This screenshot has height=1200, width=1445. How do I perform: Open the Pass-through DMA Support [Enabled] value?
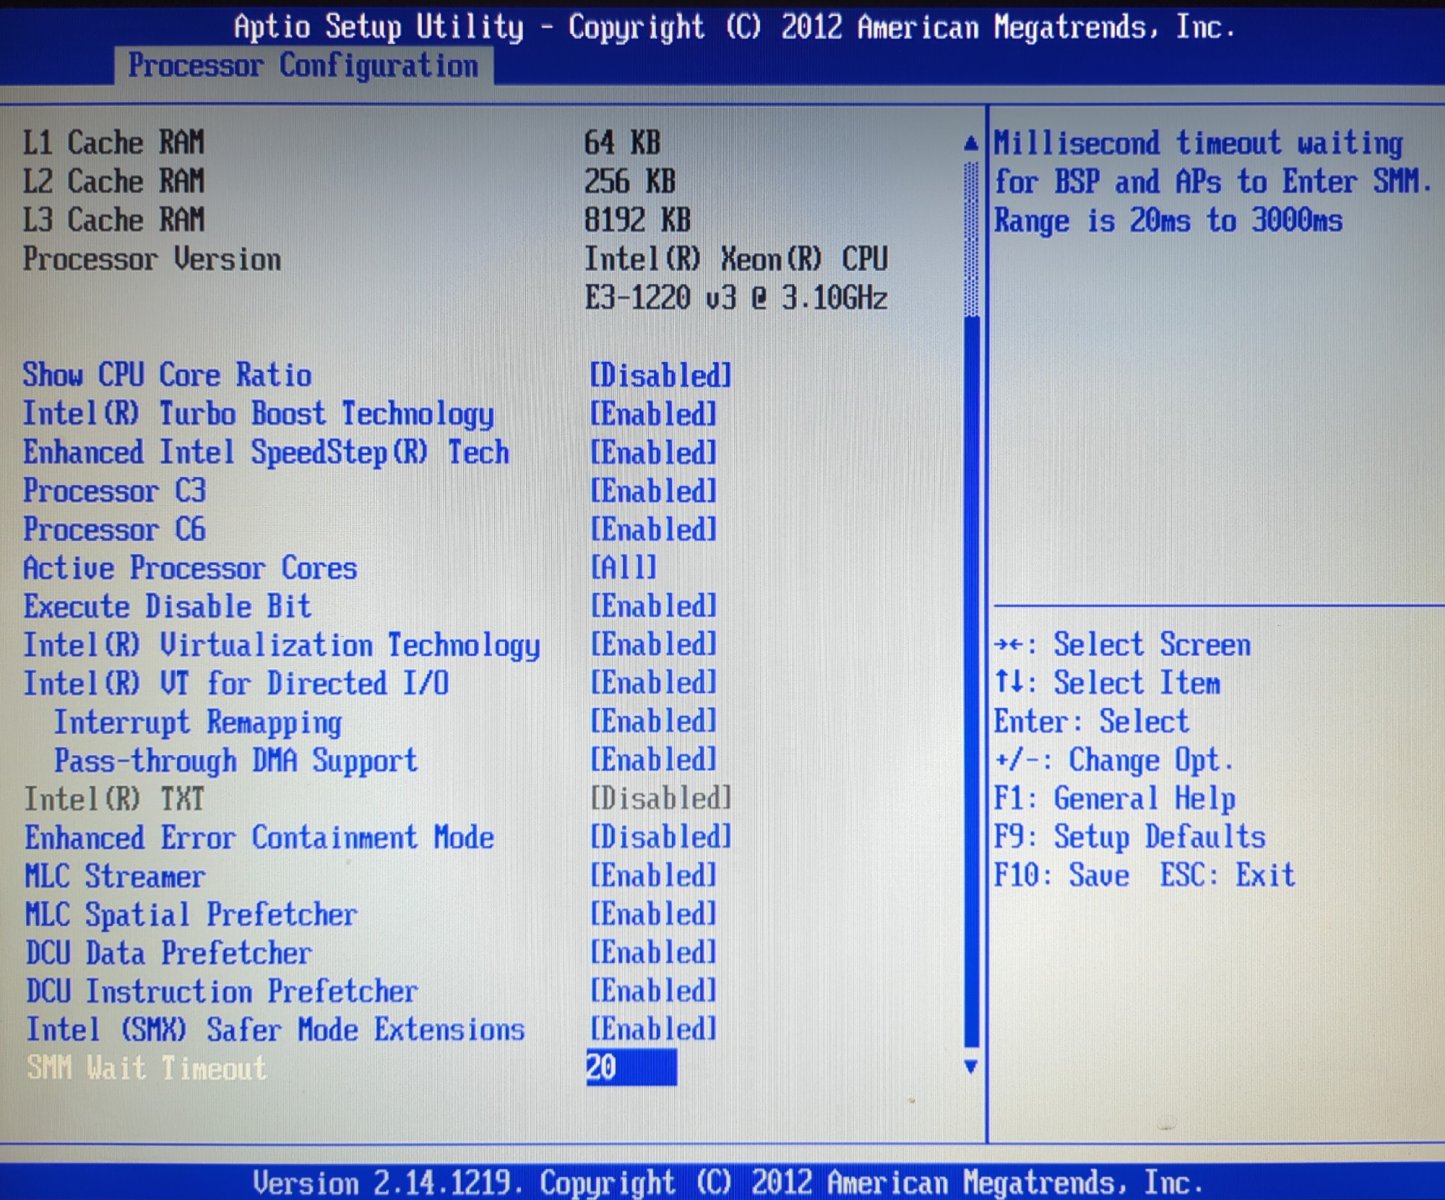click(x=654, y=760)
